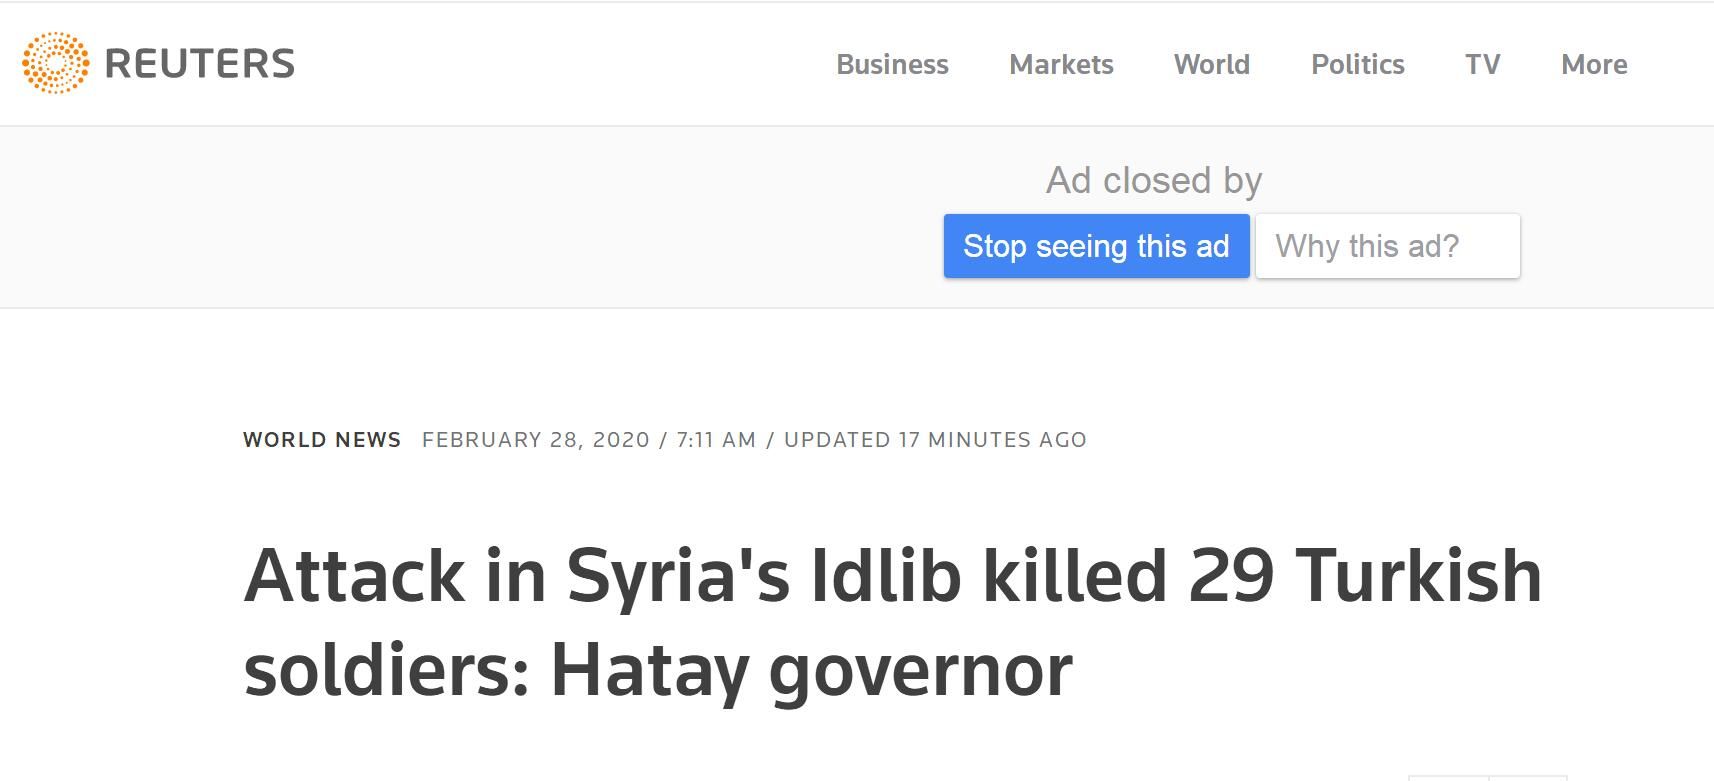
Task: Click the article date February 28, 2020
Action: (536, 440)
